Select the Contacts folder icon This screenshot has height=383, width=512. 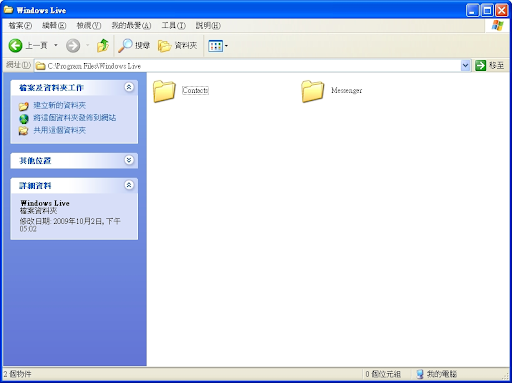coord(164,91)
